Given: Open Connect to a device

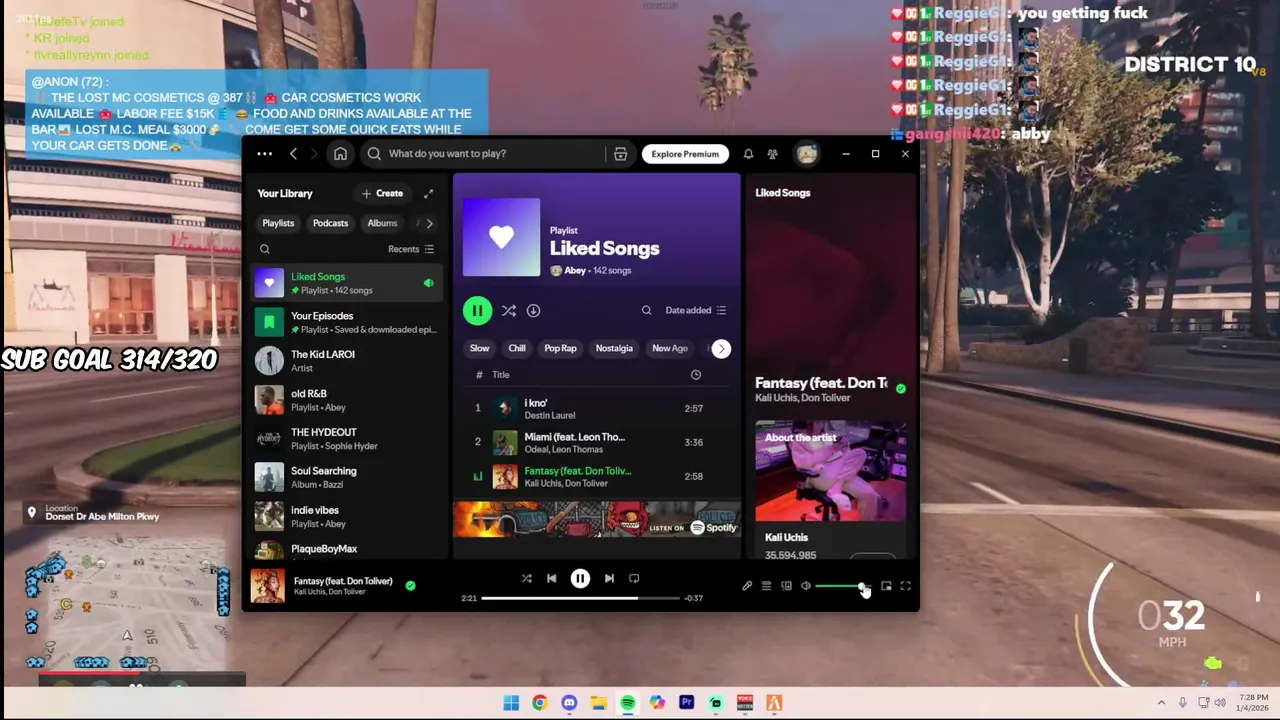Looking at the screenshot, I should point(786,586).
